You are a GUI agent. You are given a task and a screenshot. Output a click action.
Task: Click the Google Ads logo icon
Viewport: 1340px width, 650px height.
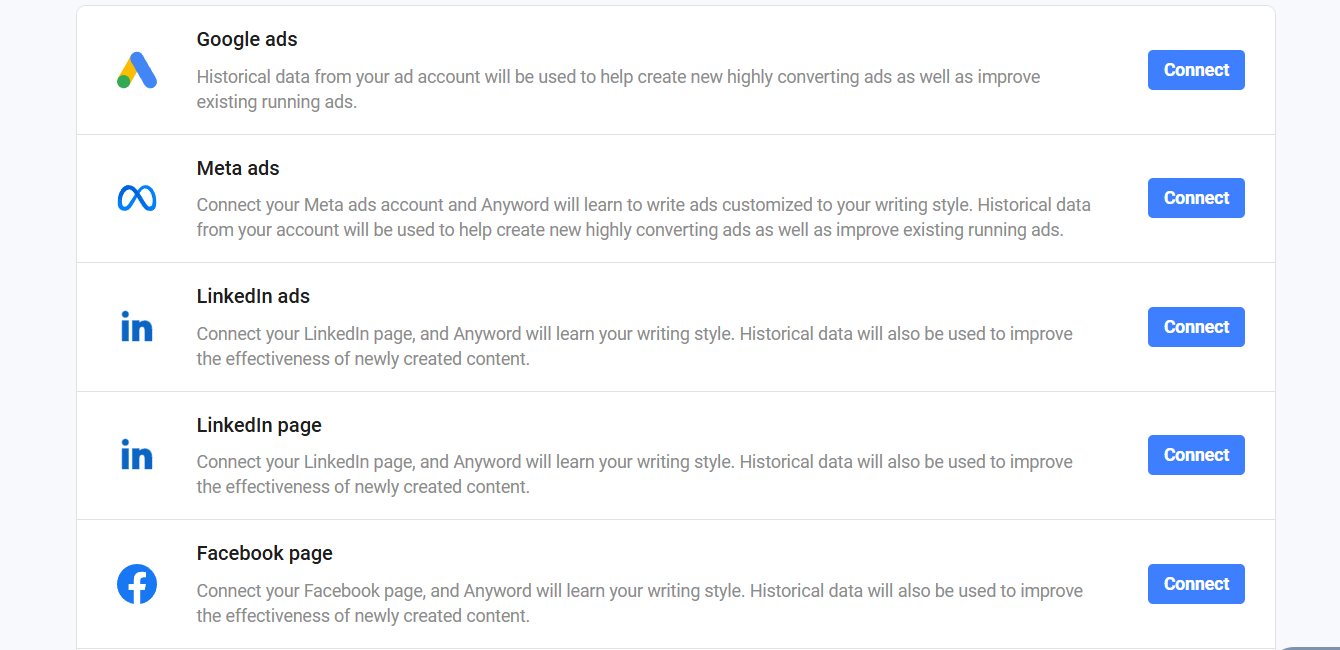137,70
